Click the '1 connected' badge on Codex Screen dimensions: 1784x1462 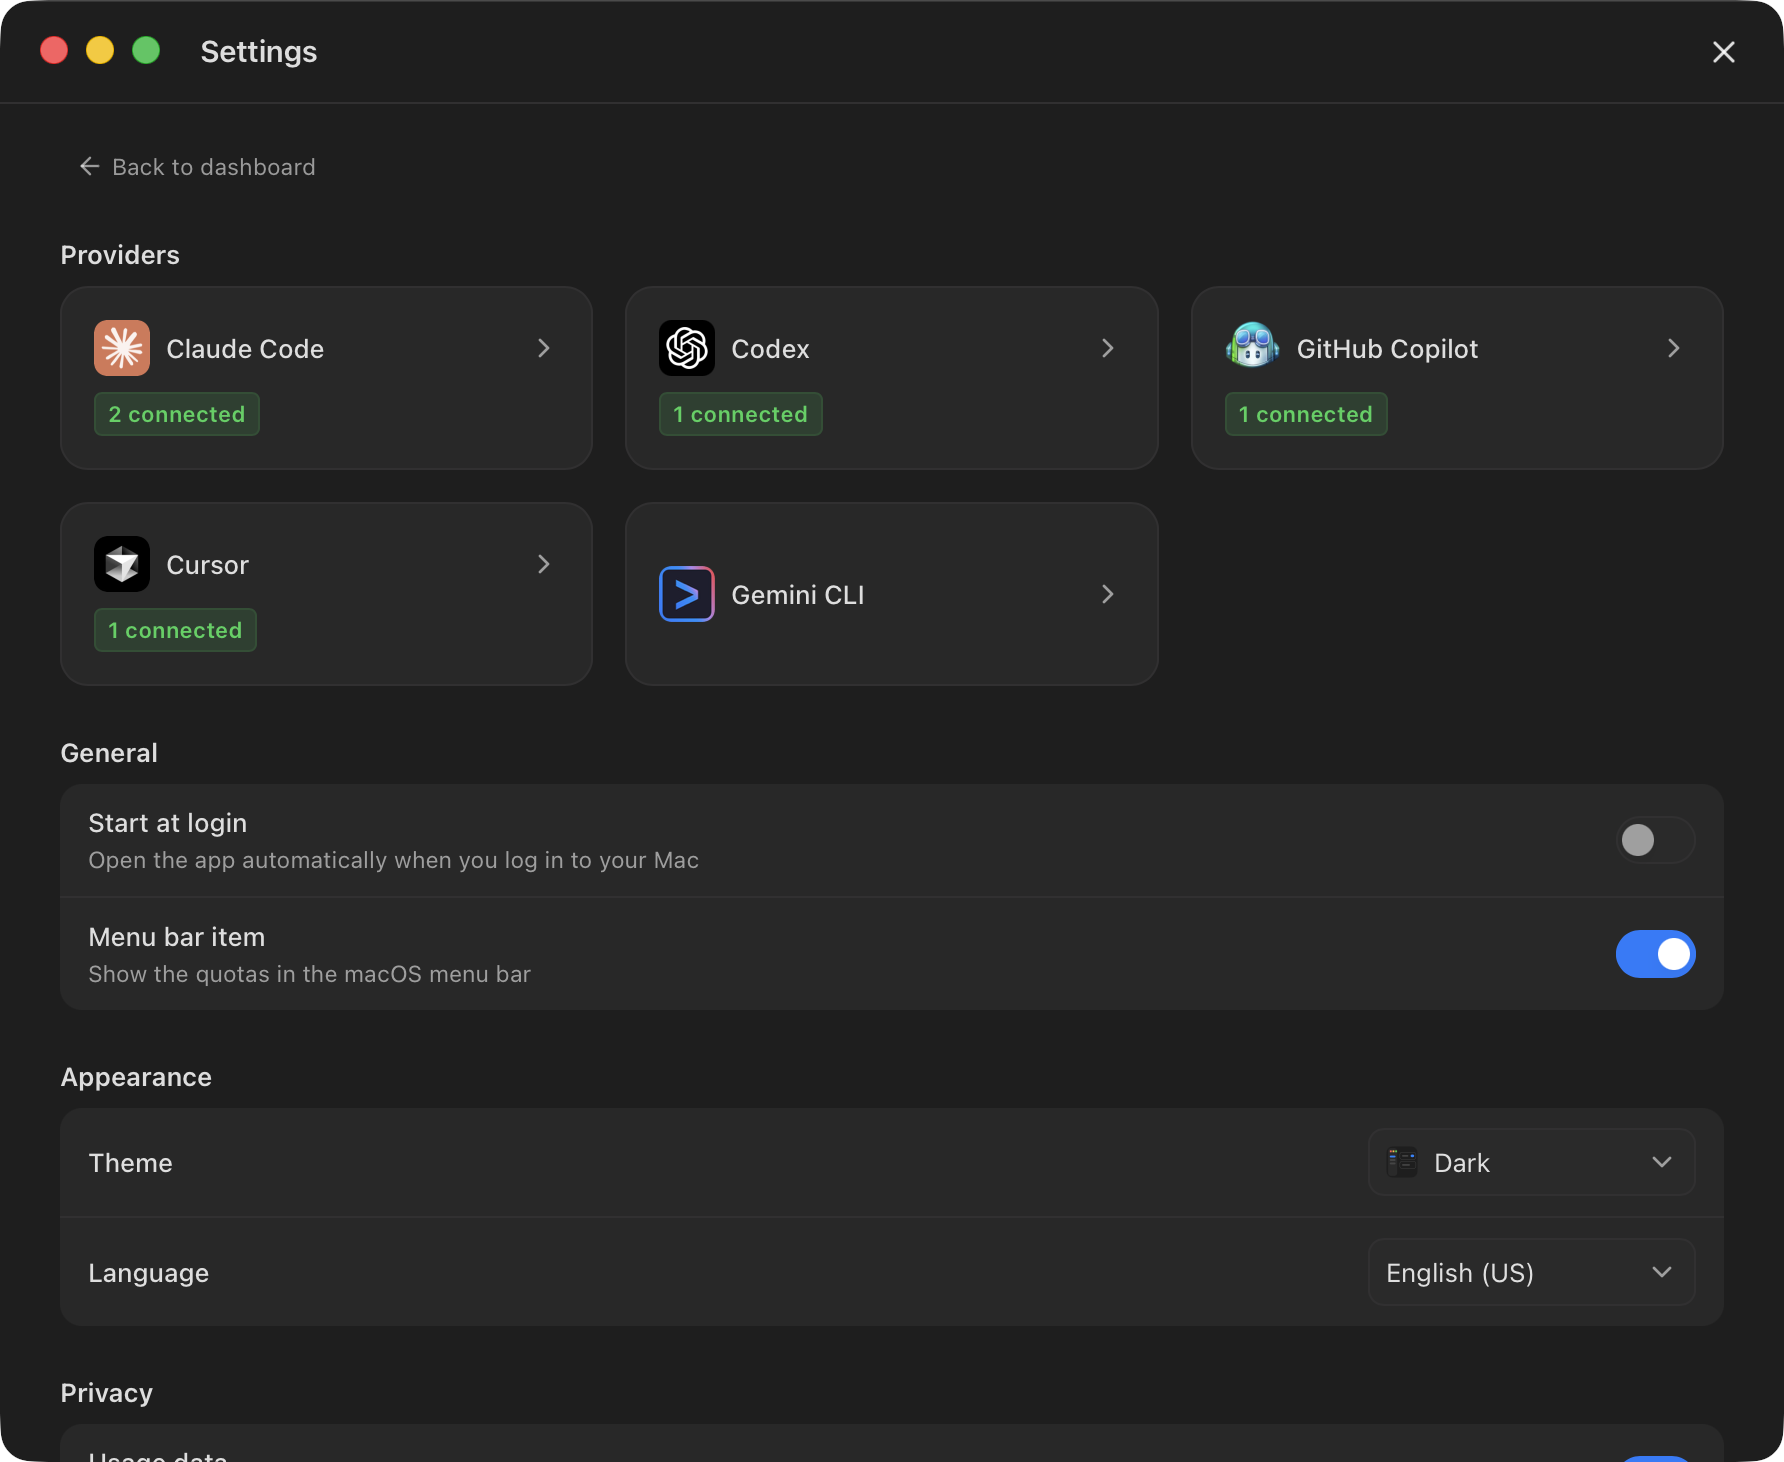pyautogui.click(x=741, y=414)
